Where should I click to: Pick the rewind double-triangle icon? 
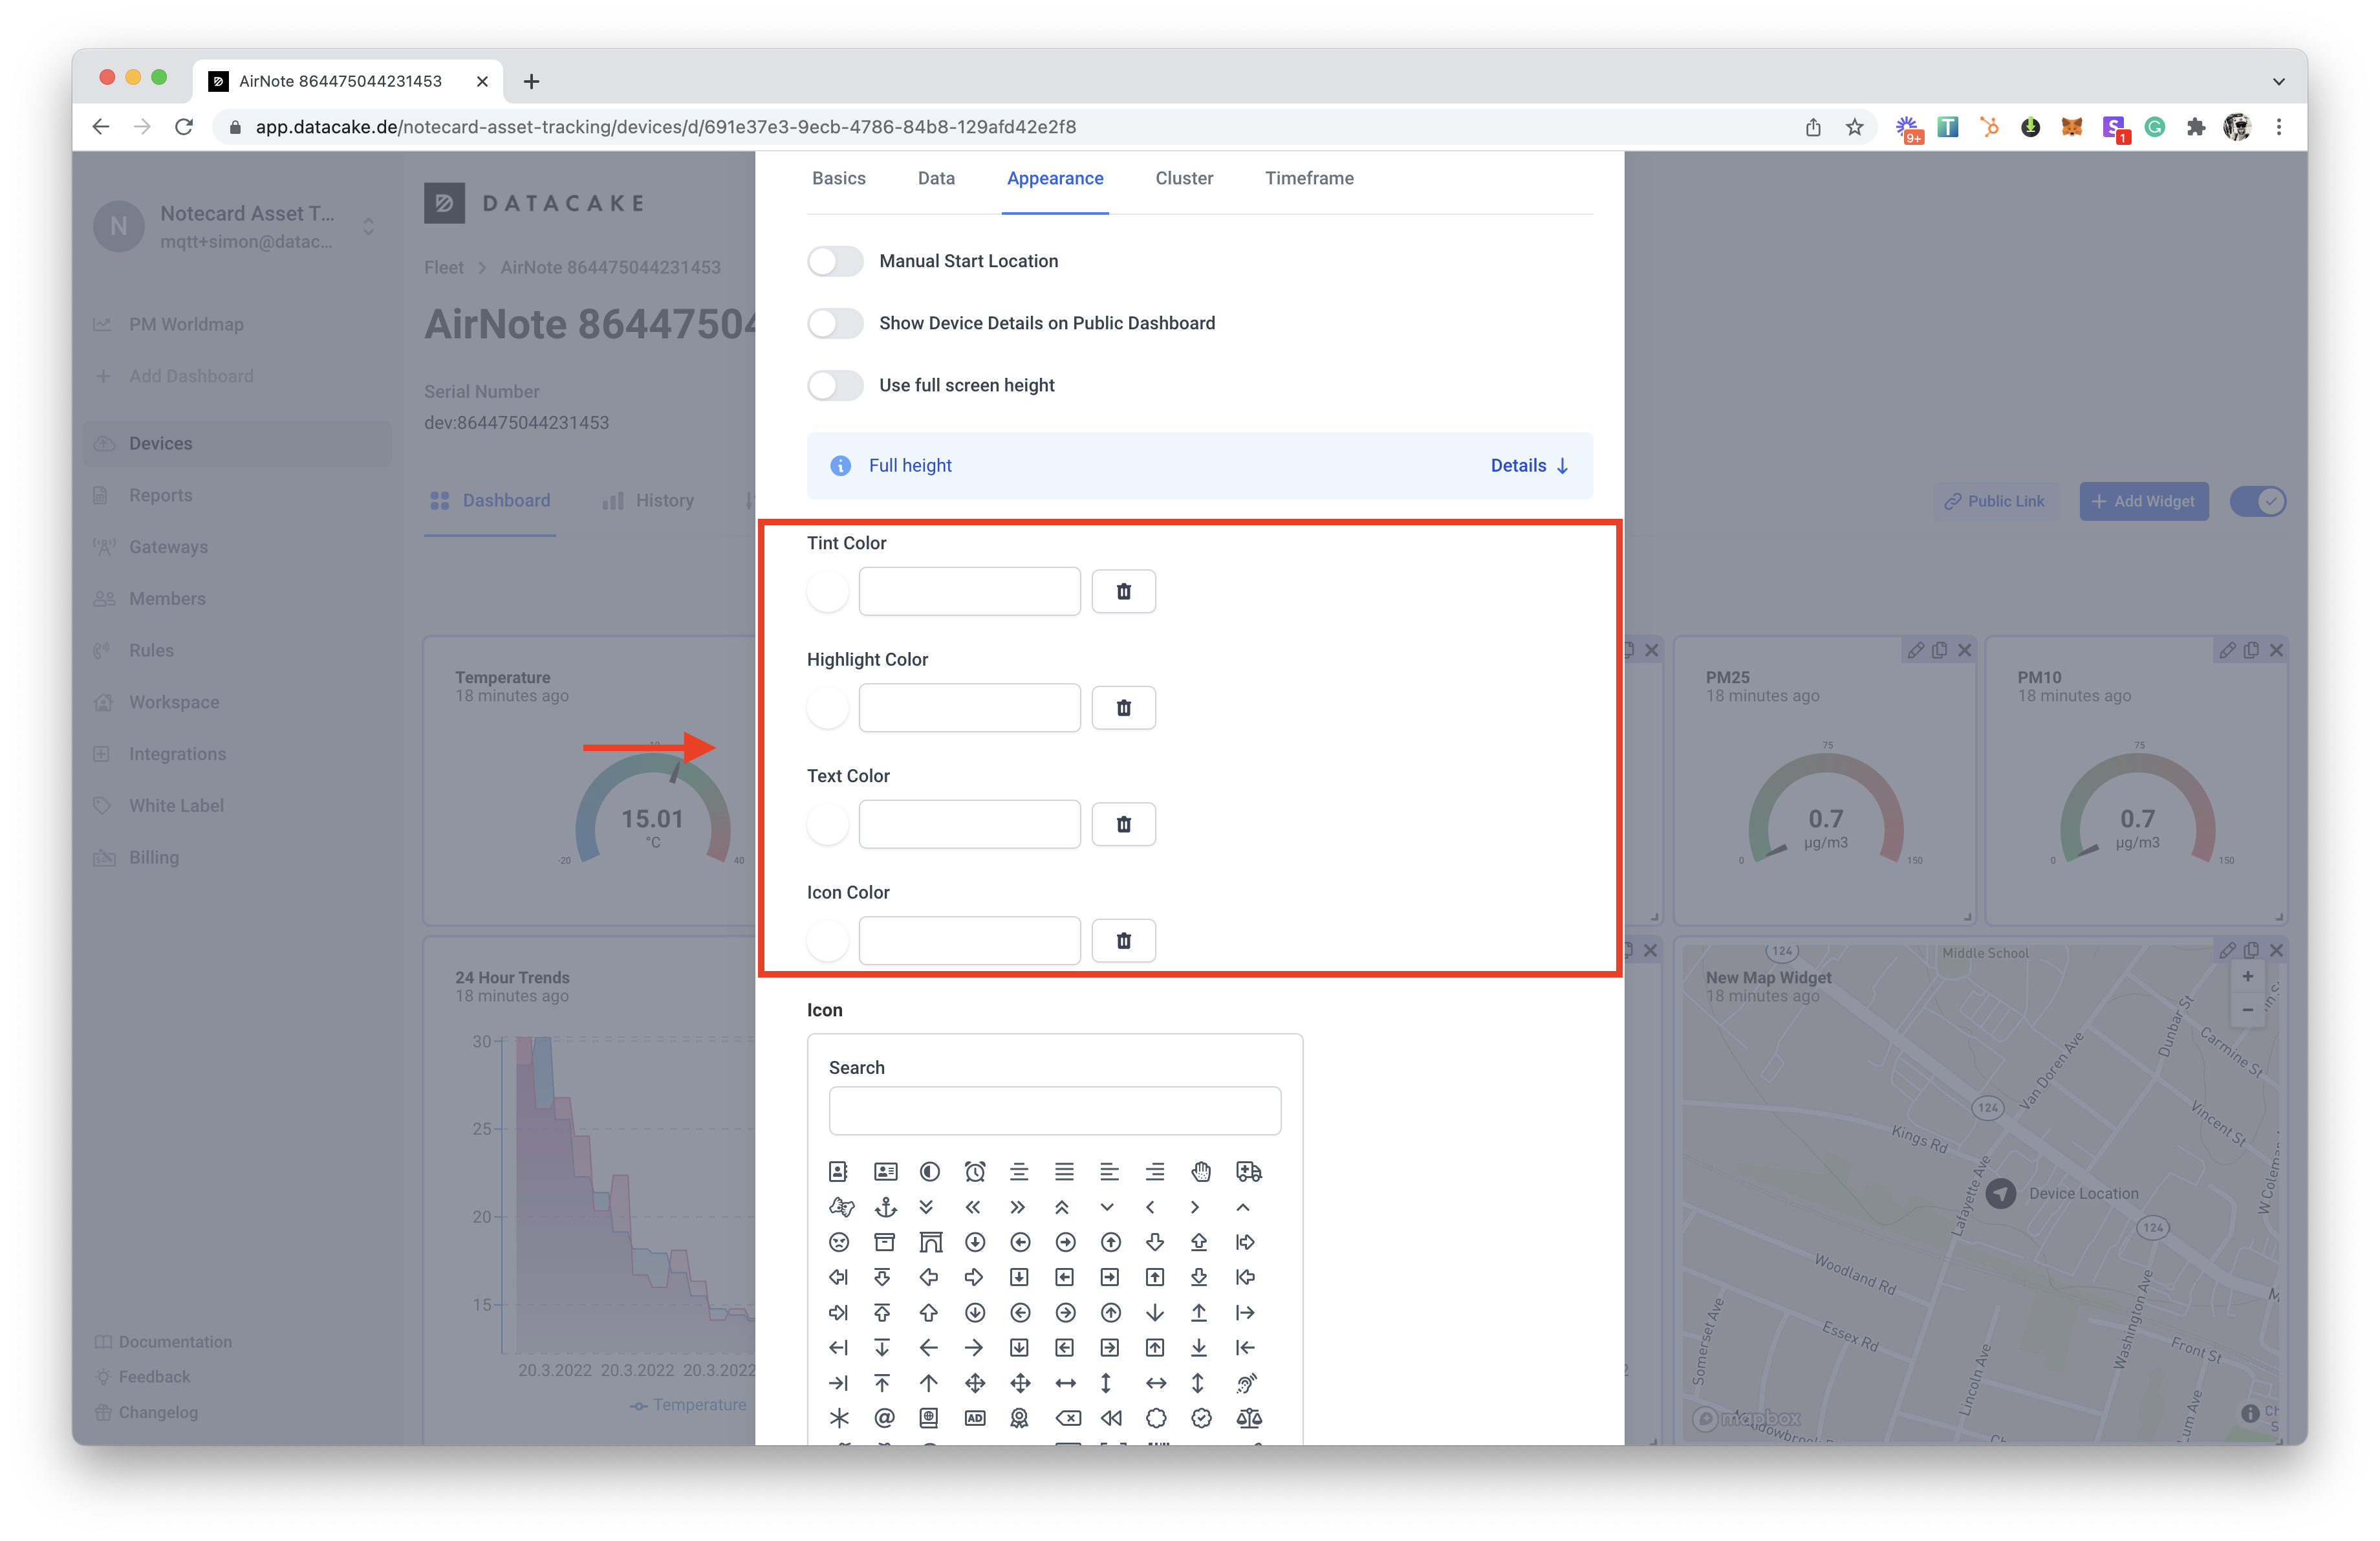(1110, 1418)
